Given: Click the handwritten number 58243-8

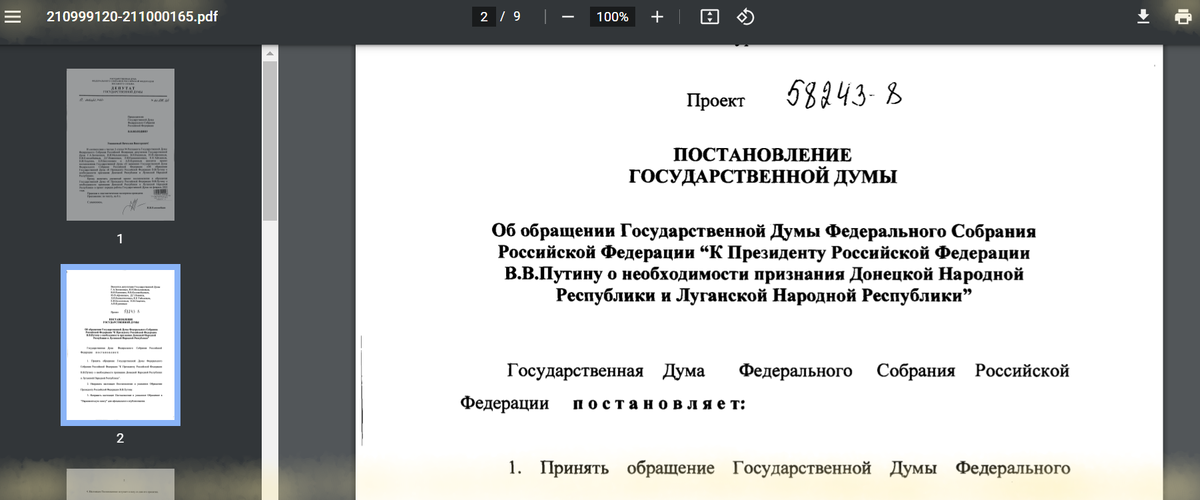Looking at the screenshot, I should click(844, 96).
